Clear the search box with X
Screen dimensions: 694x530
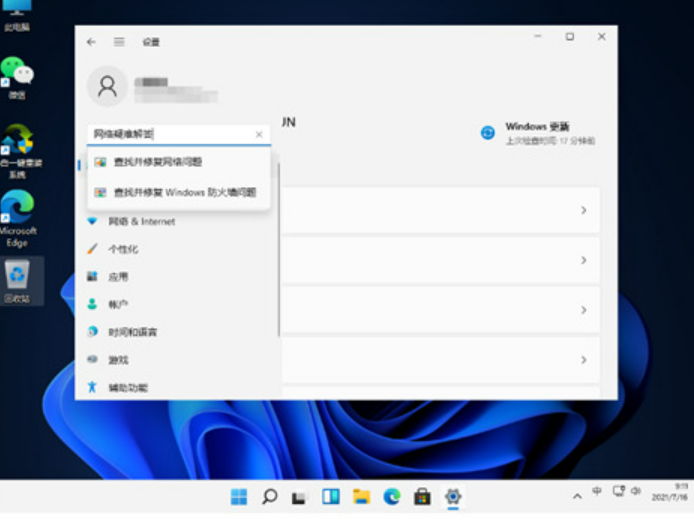tap(259, 134)
